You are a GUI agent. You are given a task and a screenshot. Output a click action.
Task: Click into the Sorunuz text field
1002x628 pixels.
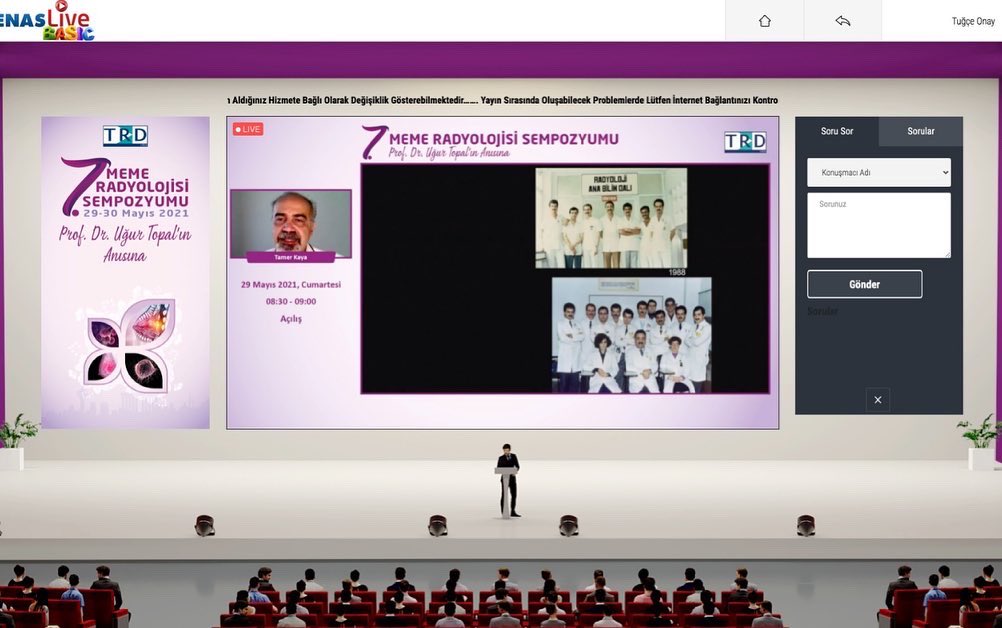coord(879,226)
